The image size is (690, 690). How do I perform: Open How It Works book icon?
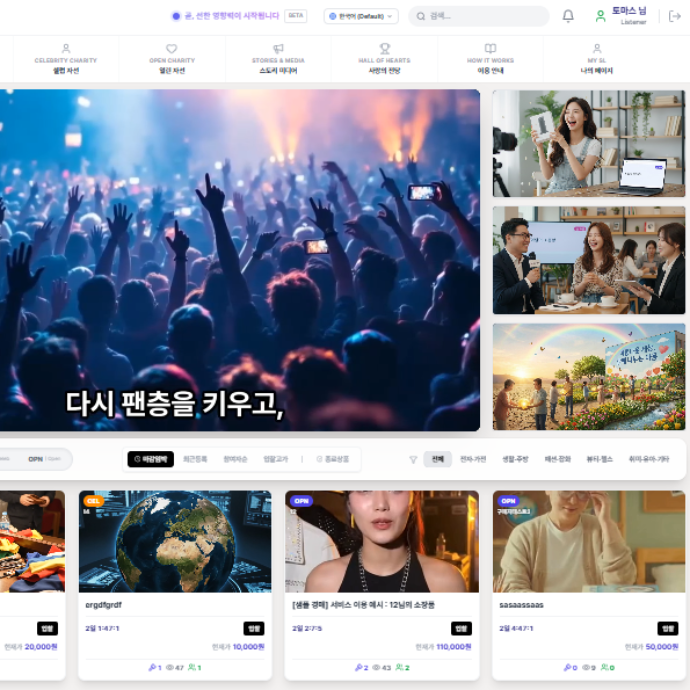click(x=490, y=48)
